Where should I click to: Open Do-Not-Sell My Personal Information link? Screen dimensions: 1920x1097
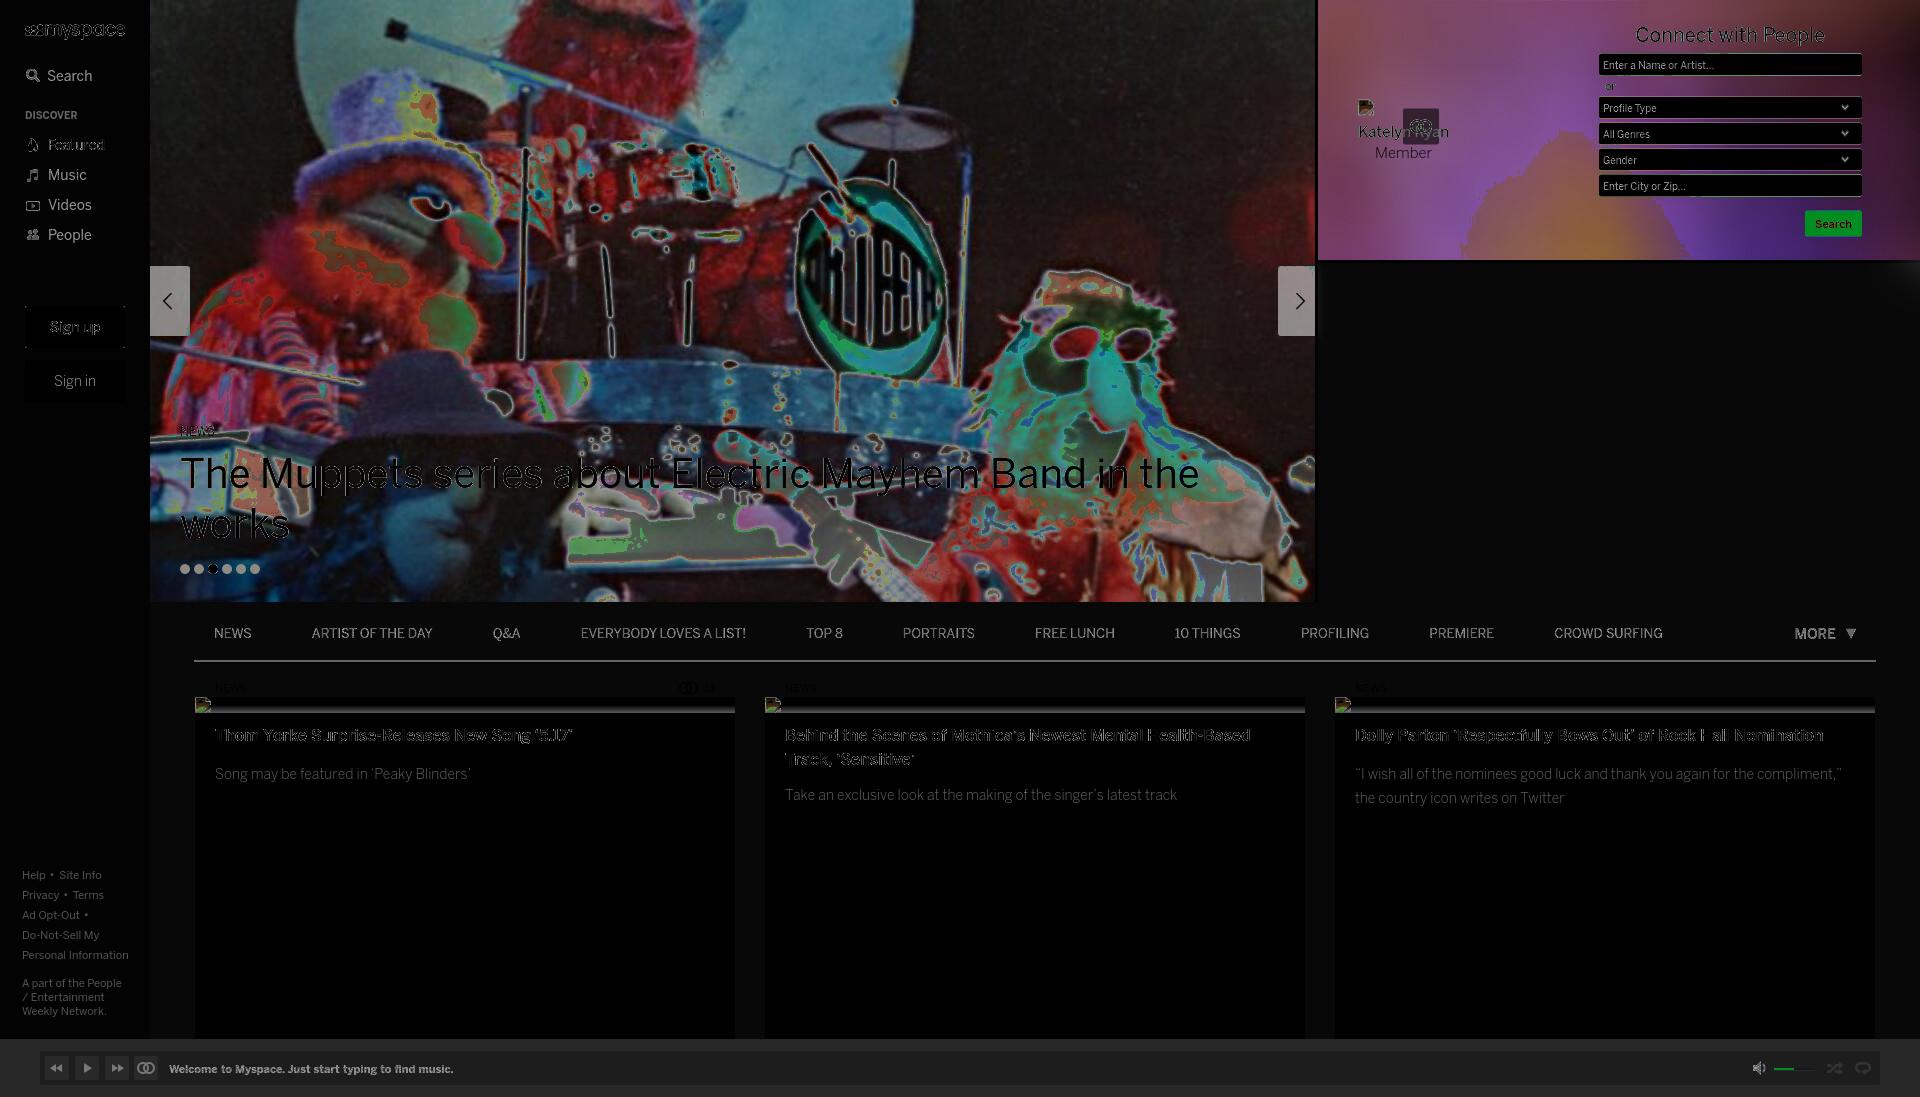(x=75, y=946)
